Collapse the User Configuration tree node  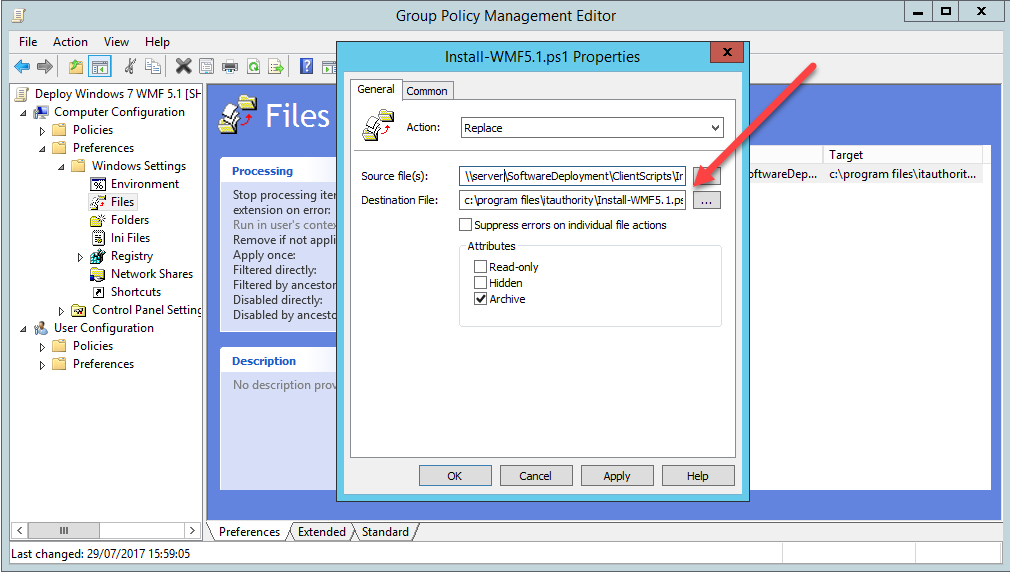pos(23,328)
